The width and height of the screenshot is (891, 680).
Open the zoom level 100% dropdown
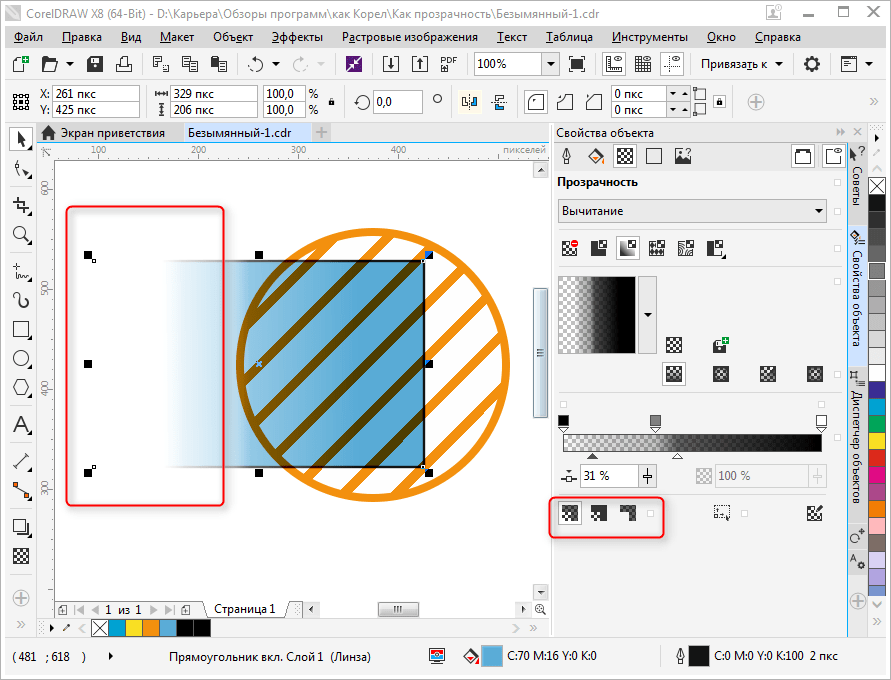[x=549, y=64]
